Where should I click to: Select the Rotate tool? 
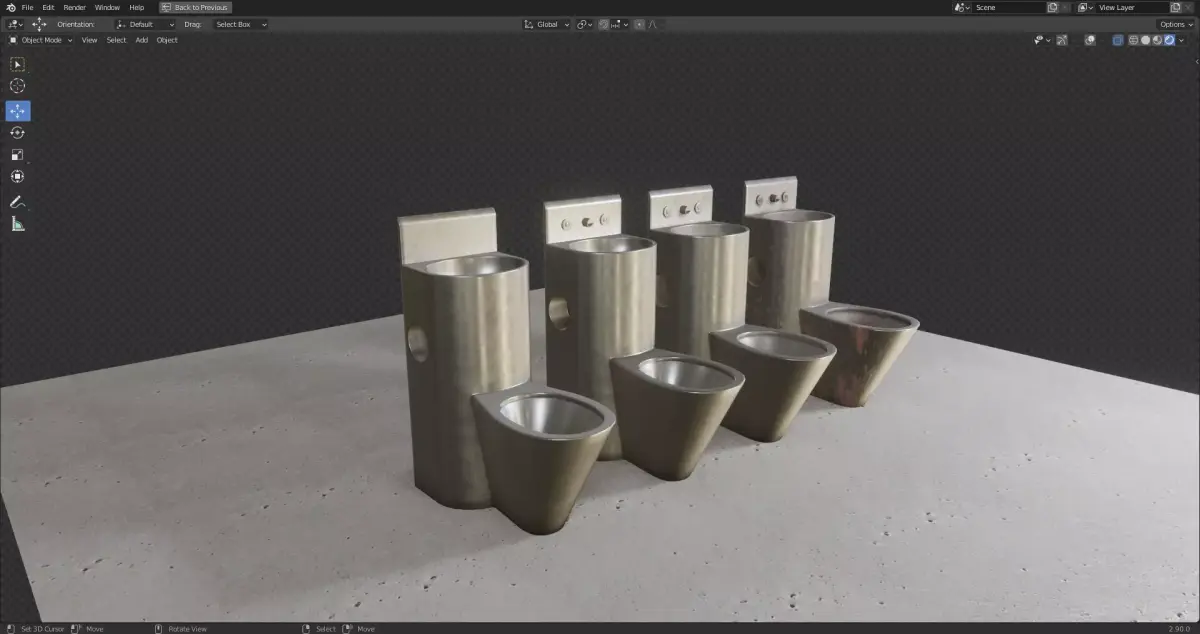click(17, 132)
